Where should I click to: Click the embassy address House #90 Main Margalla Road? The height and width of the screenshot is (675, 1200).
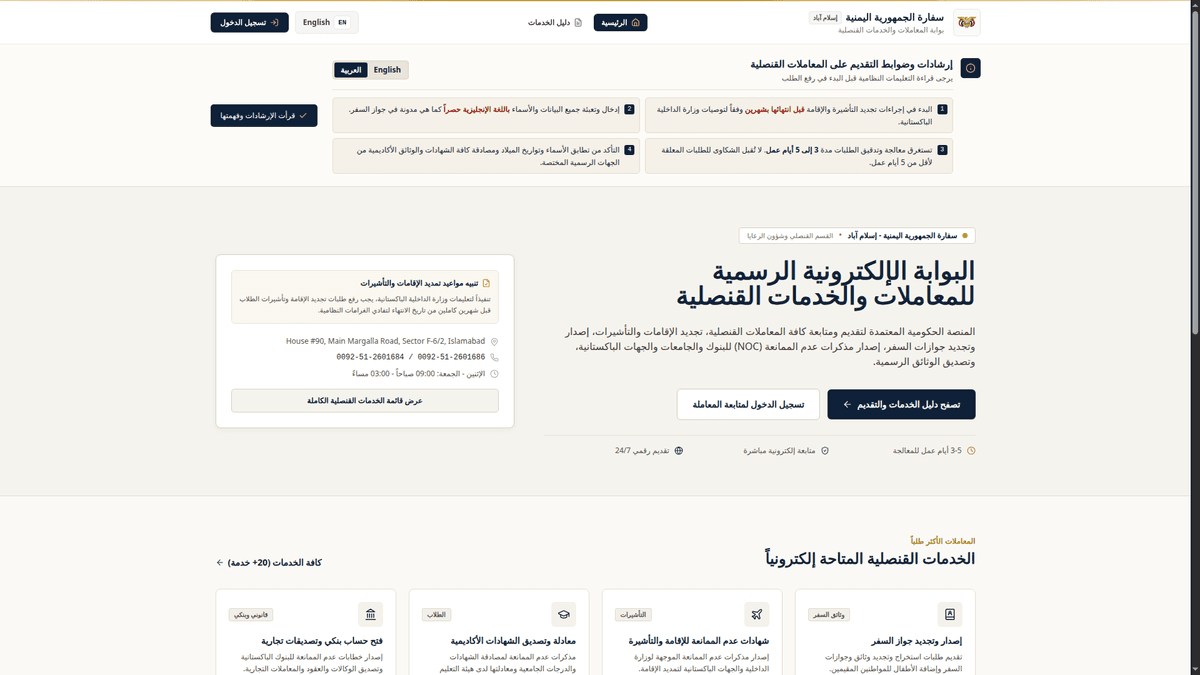point(385,341)
